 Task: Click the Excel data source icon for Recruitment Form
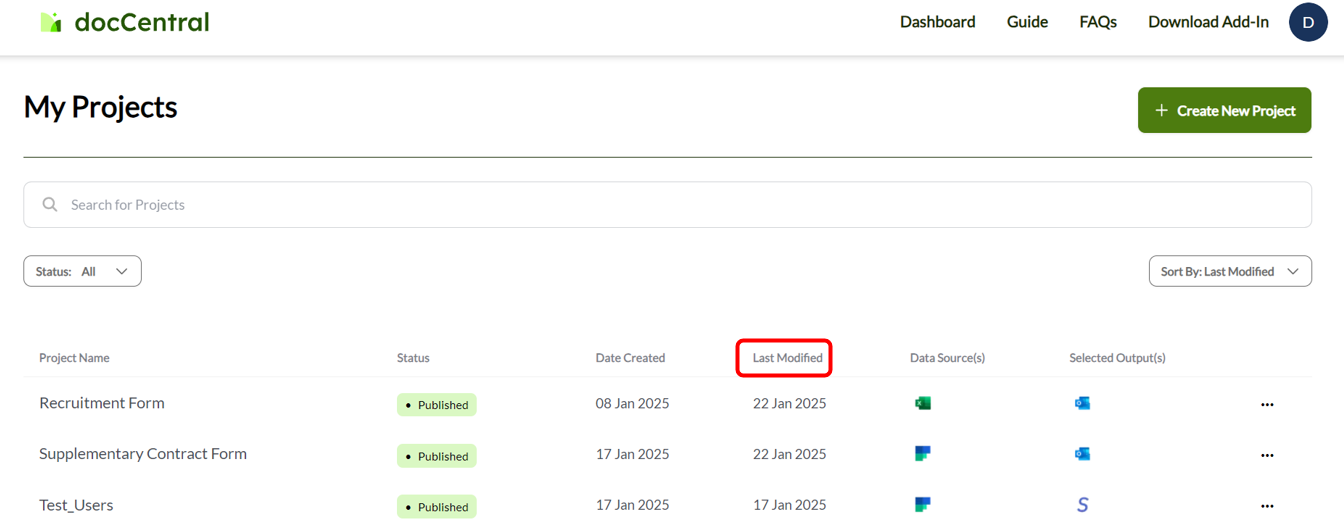(x=923, y=403)
